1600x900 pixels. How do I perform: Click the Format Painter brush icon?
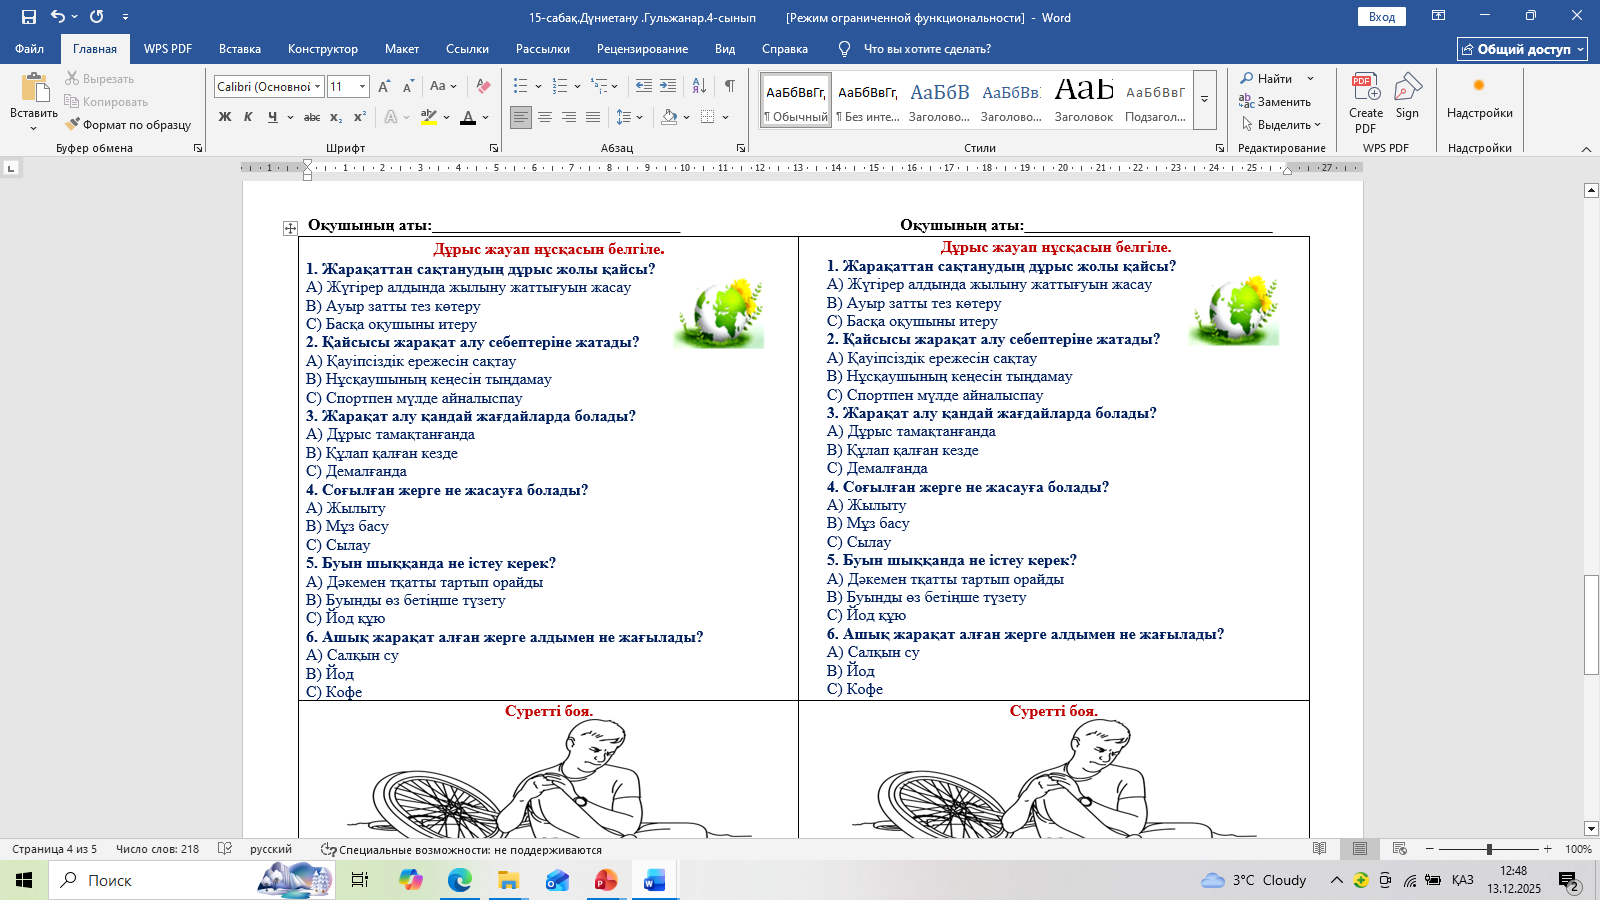point(73,125)
